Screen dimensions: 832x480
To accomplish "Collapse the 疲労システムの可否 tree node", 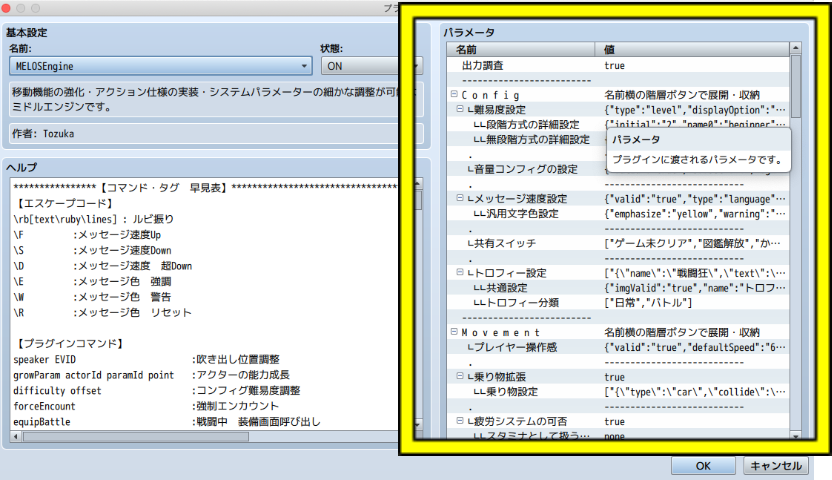I will [x=461, y=422].
